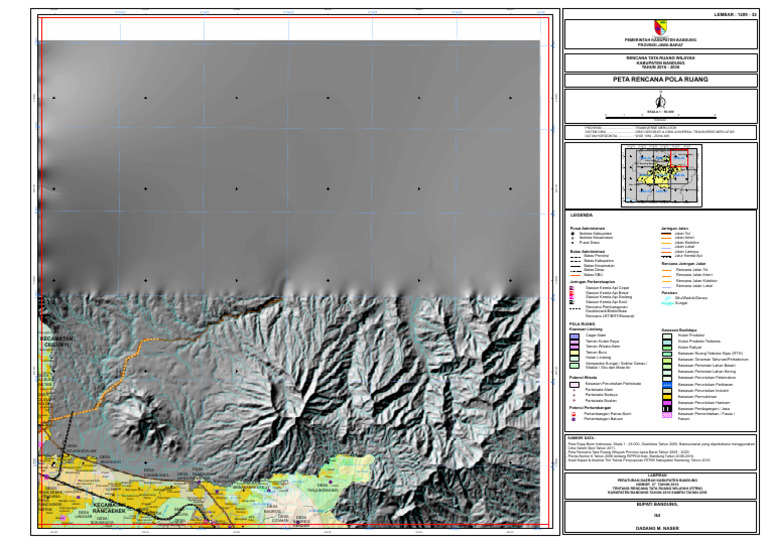Click the red highlighted sheet in index map
Image resolution: width=768 pixels, height=542 pixels.
[x=679, y=159]
